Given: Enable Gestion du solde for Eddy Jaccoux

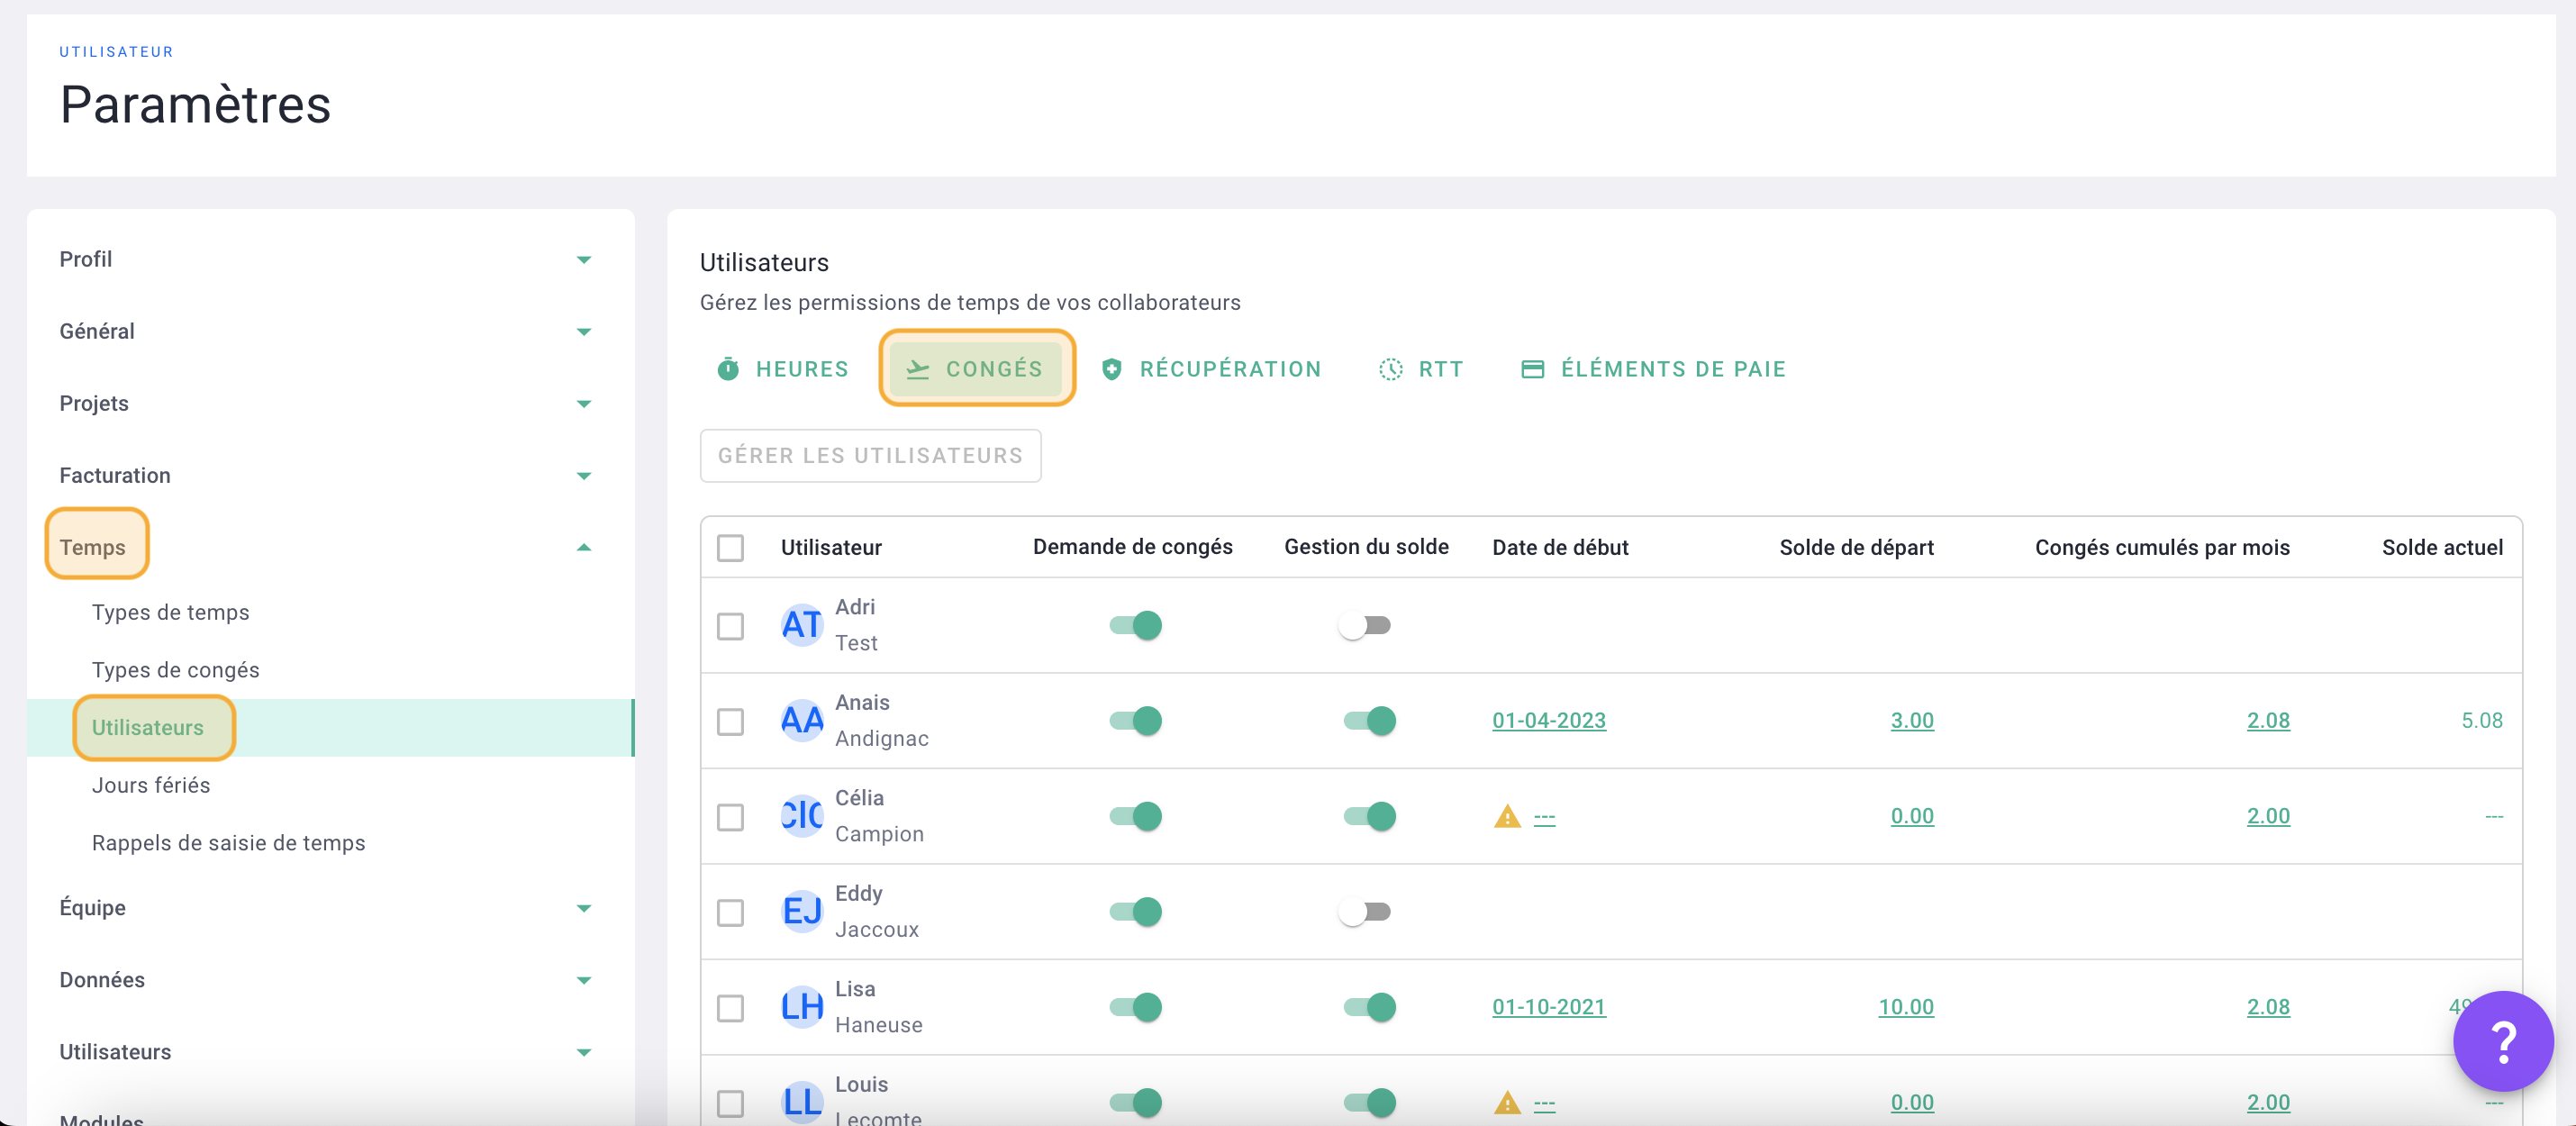Looking at the screenshot, I should [x=1365, y=912].
